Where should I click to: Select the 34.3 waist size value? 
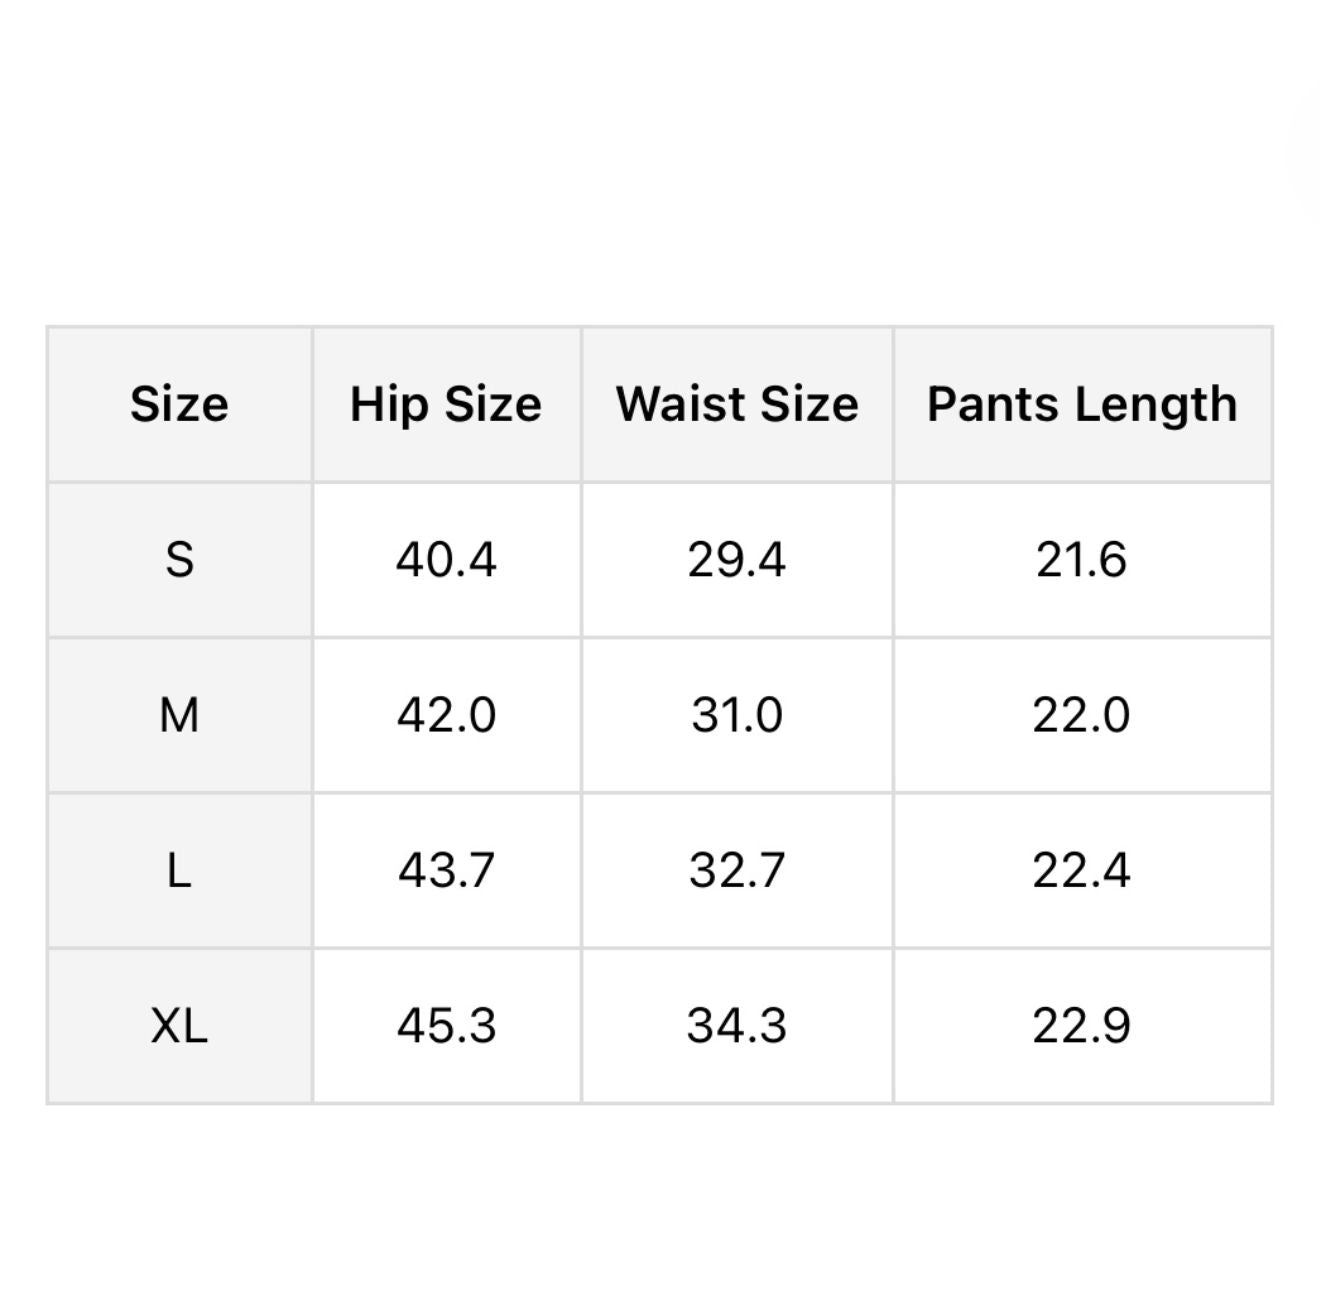click(x=737, y=1026)
